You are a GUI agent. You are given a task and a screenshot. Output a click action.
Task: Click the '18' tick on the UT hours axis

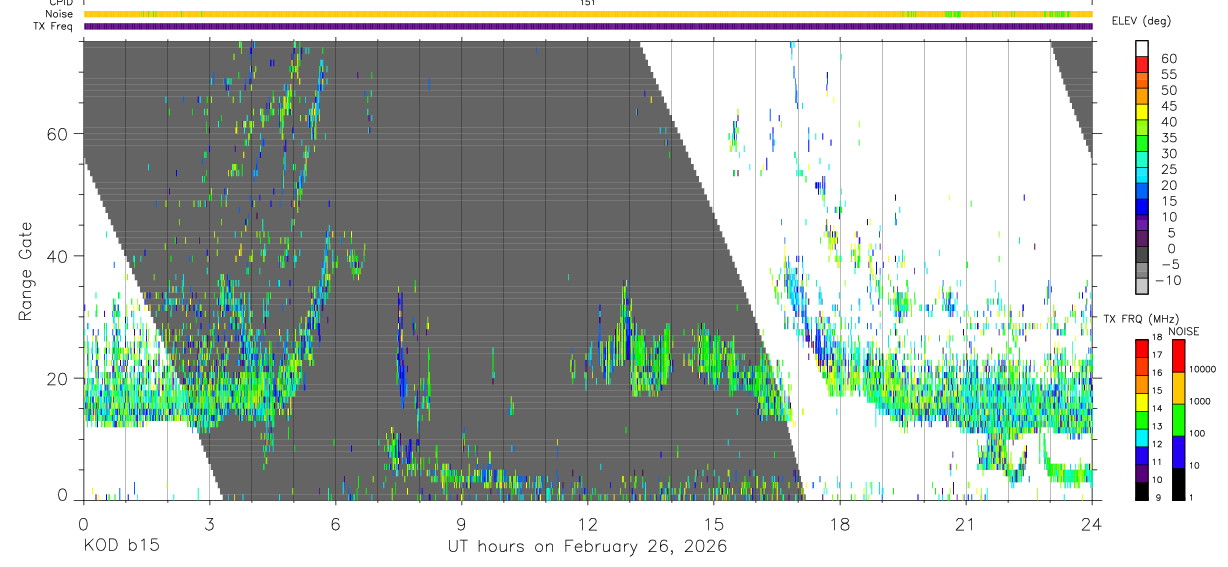pos(840,525)
